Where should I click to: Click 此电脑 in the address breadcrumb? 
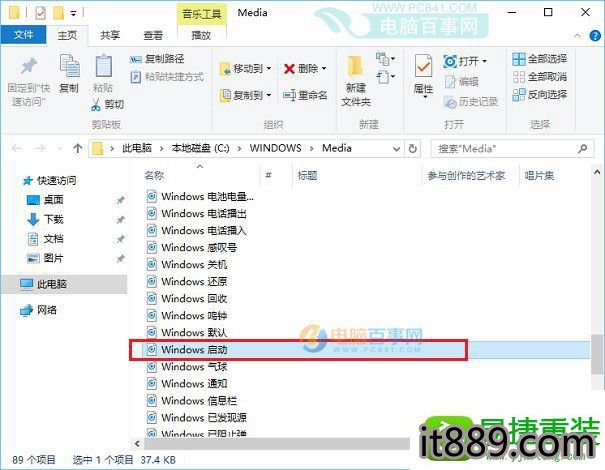(x=137, y=149)
